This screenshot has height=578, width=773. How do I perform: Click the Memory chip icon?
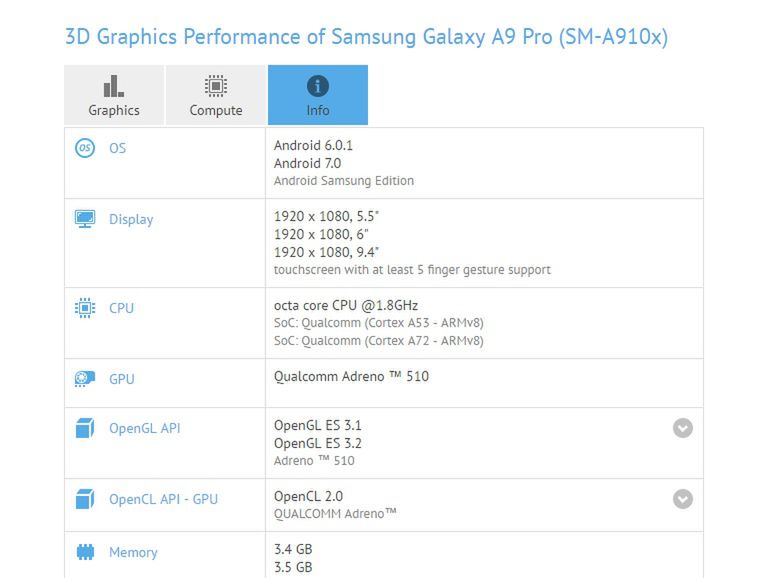point(85,552)
